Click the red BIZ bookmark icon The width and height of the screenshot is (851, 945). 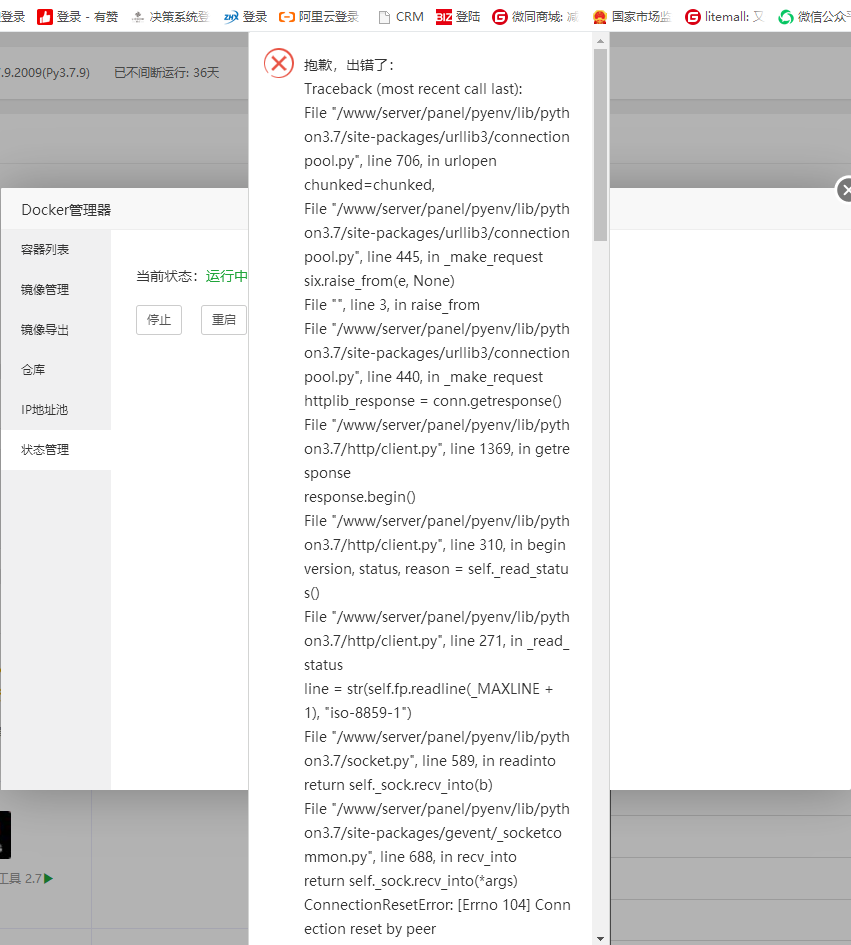tap(444, 17)
